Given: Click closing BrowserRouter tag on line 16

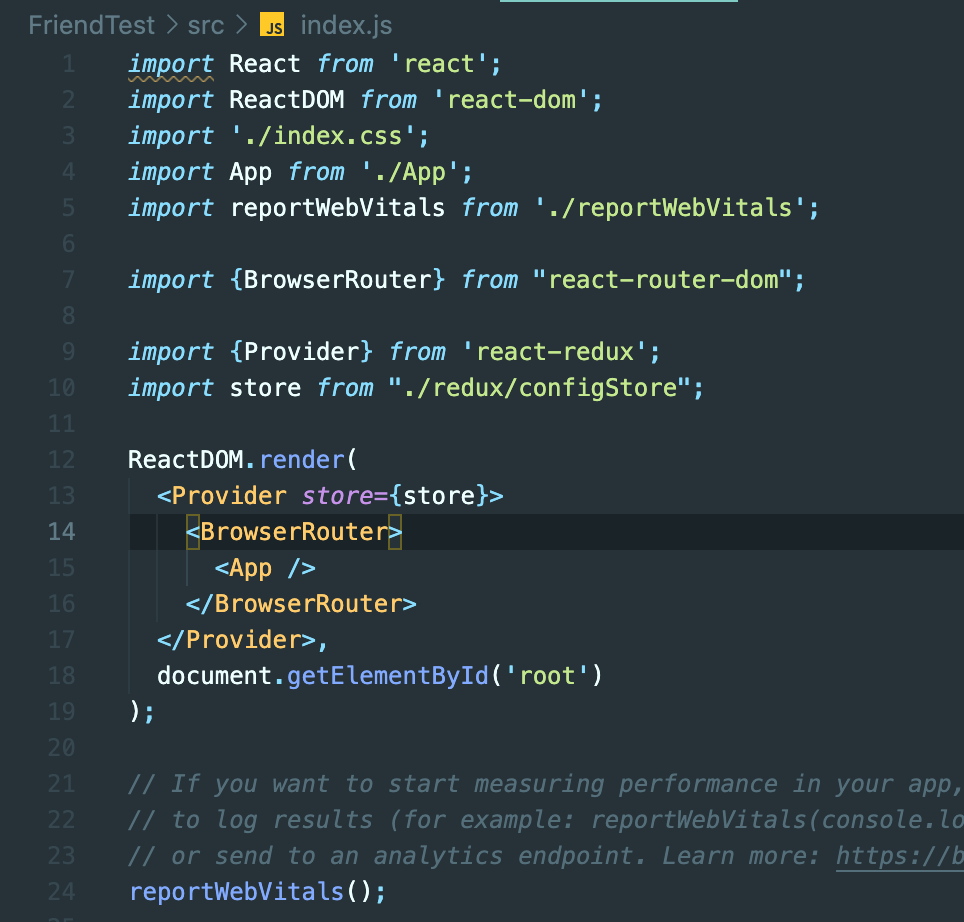Looking at the screenshot, I should point(301,604).
